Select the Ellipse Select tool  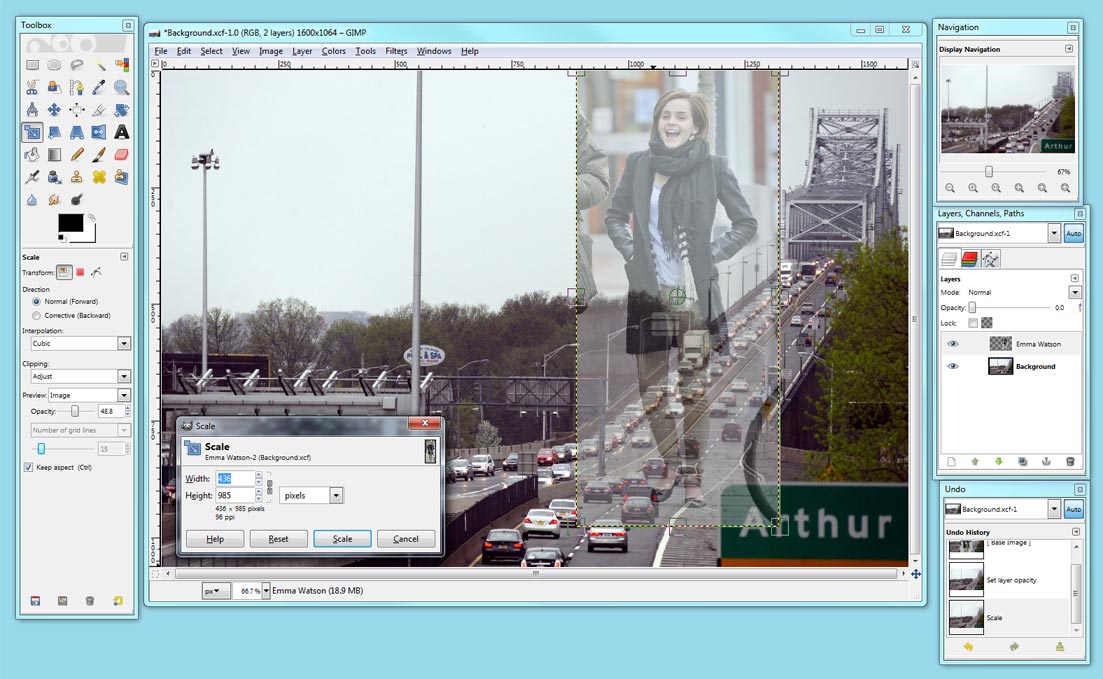tap(54, 65)
